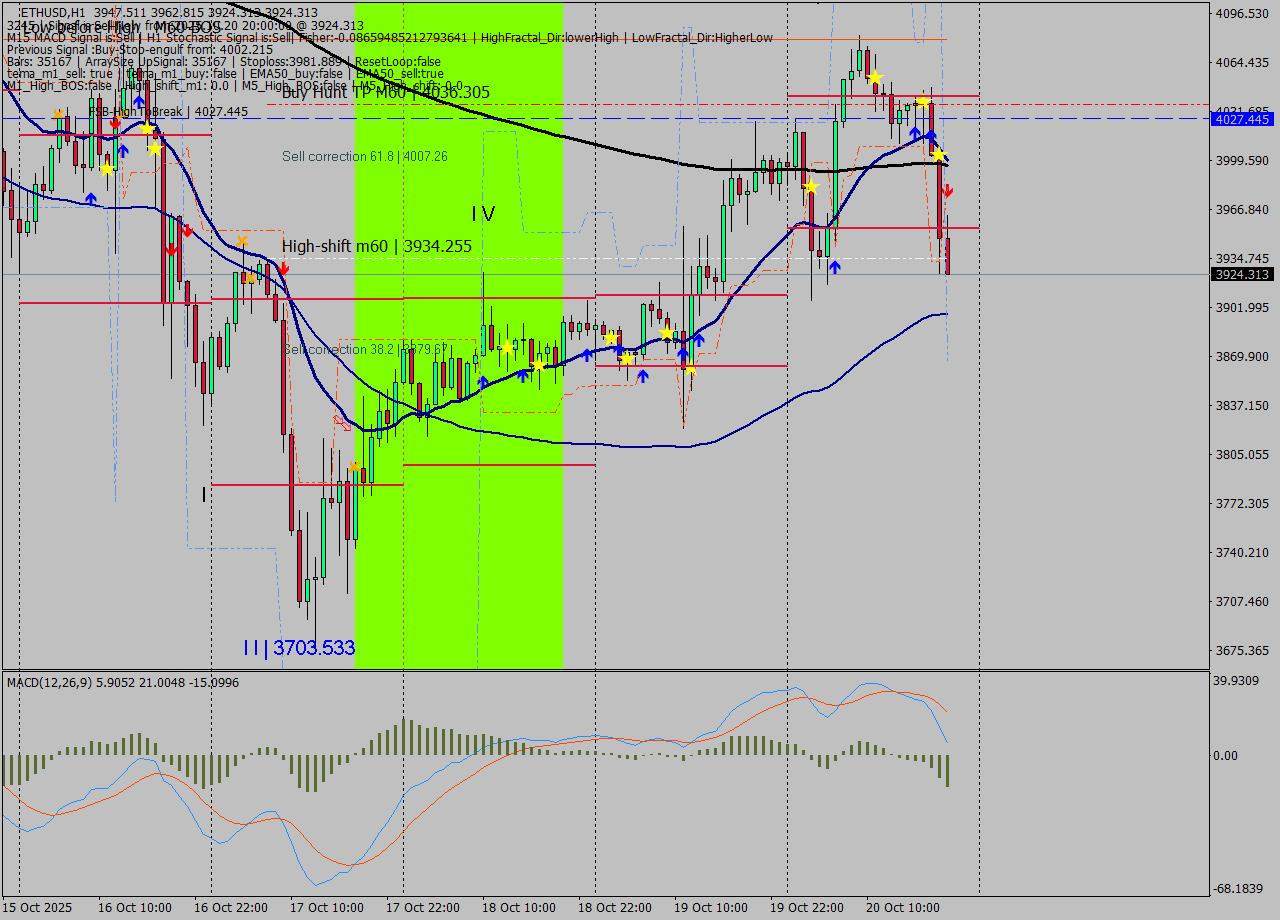Click the black 3924.313 current price tag

(x=1241, y=274)
